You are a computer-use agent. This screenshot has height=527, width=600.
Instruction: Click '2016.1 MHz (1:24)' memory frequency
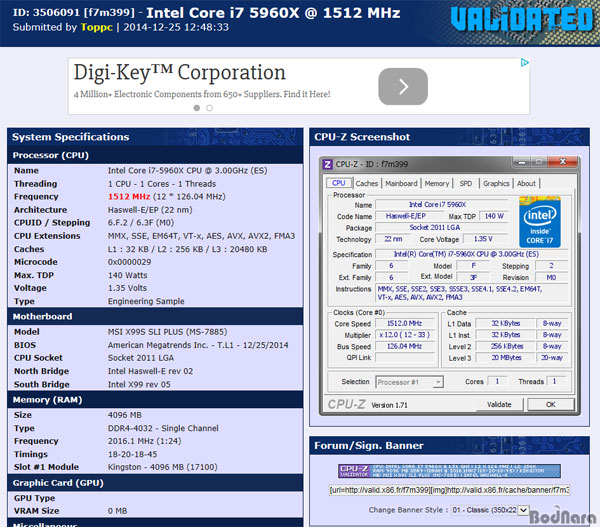coord(144,441)
